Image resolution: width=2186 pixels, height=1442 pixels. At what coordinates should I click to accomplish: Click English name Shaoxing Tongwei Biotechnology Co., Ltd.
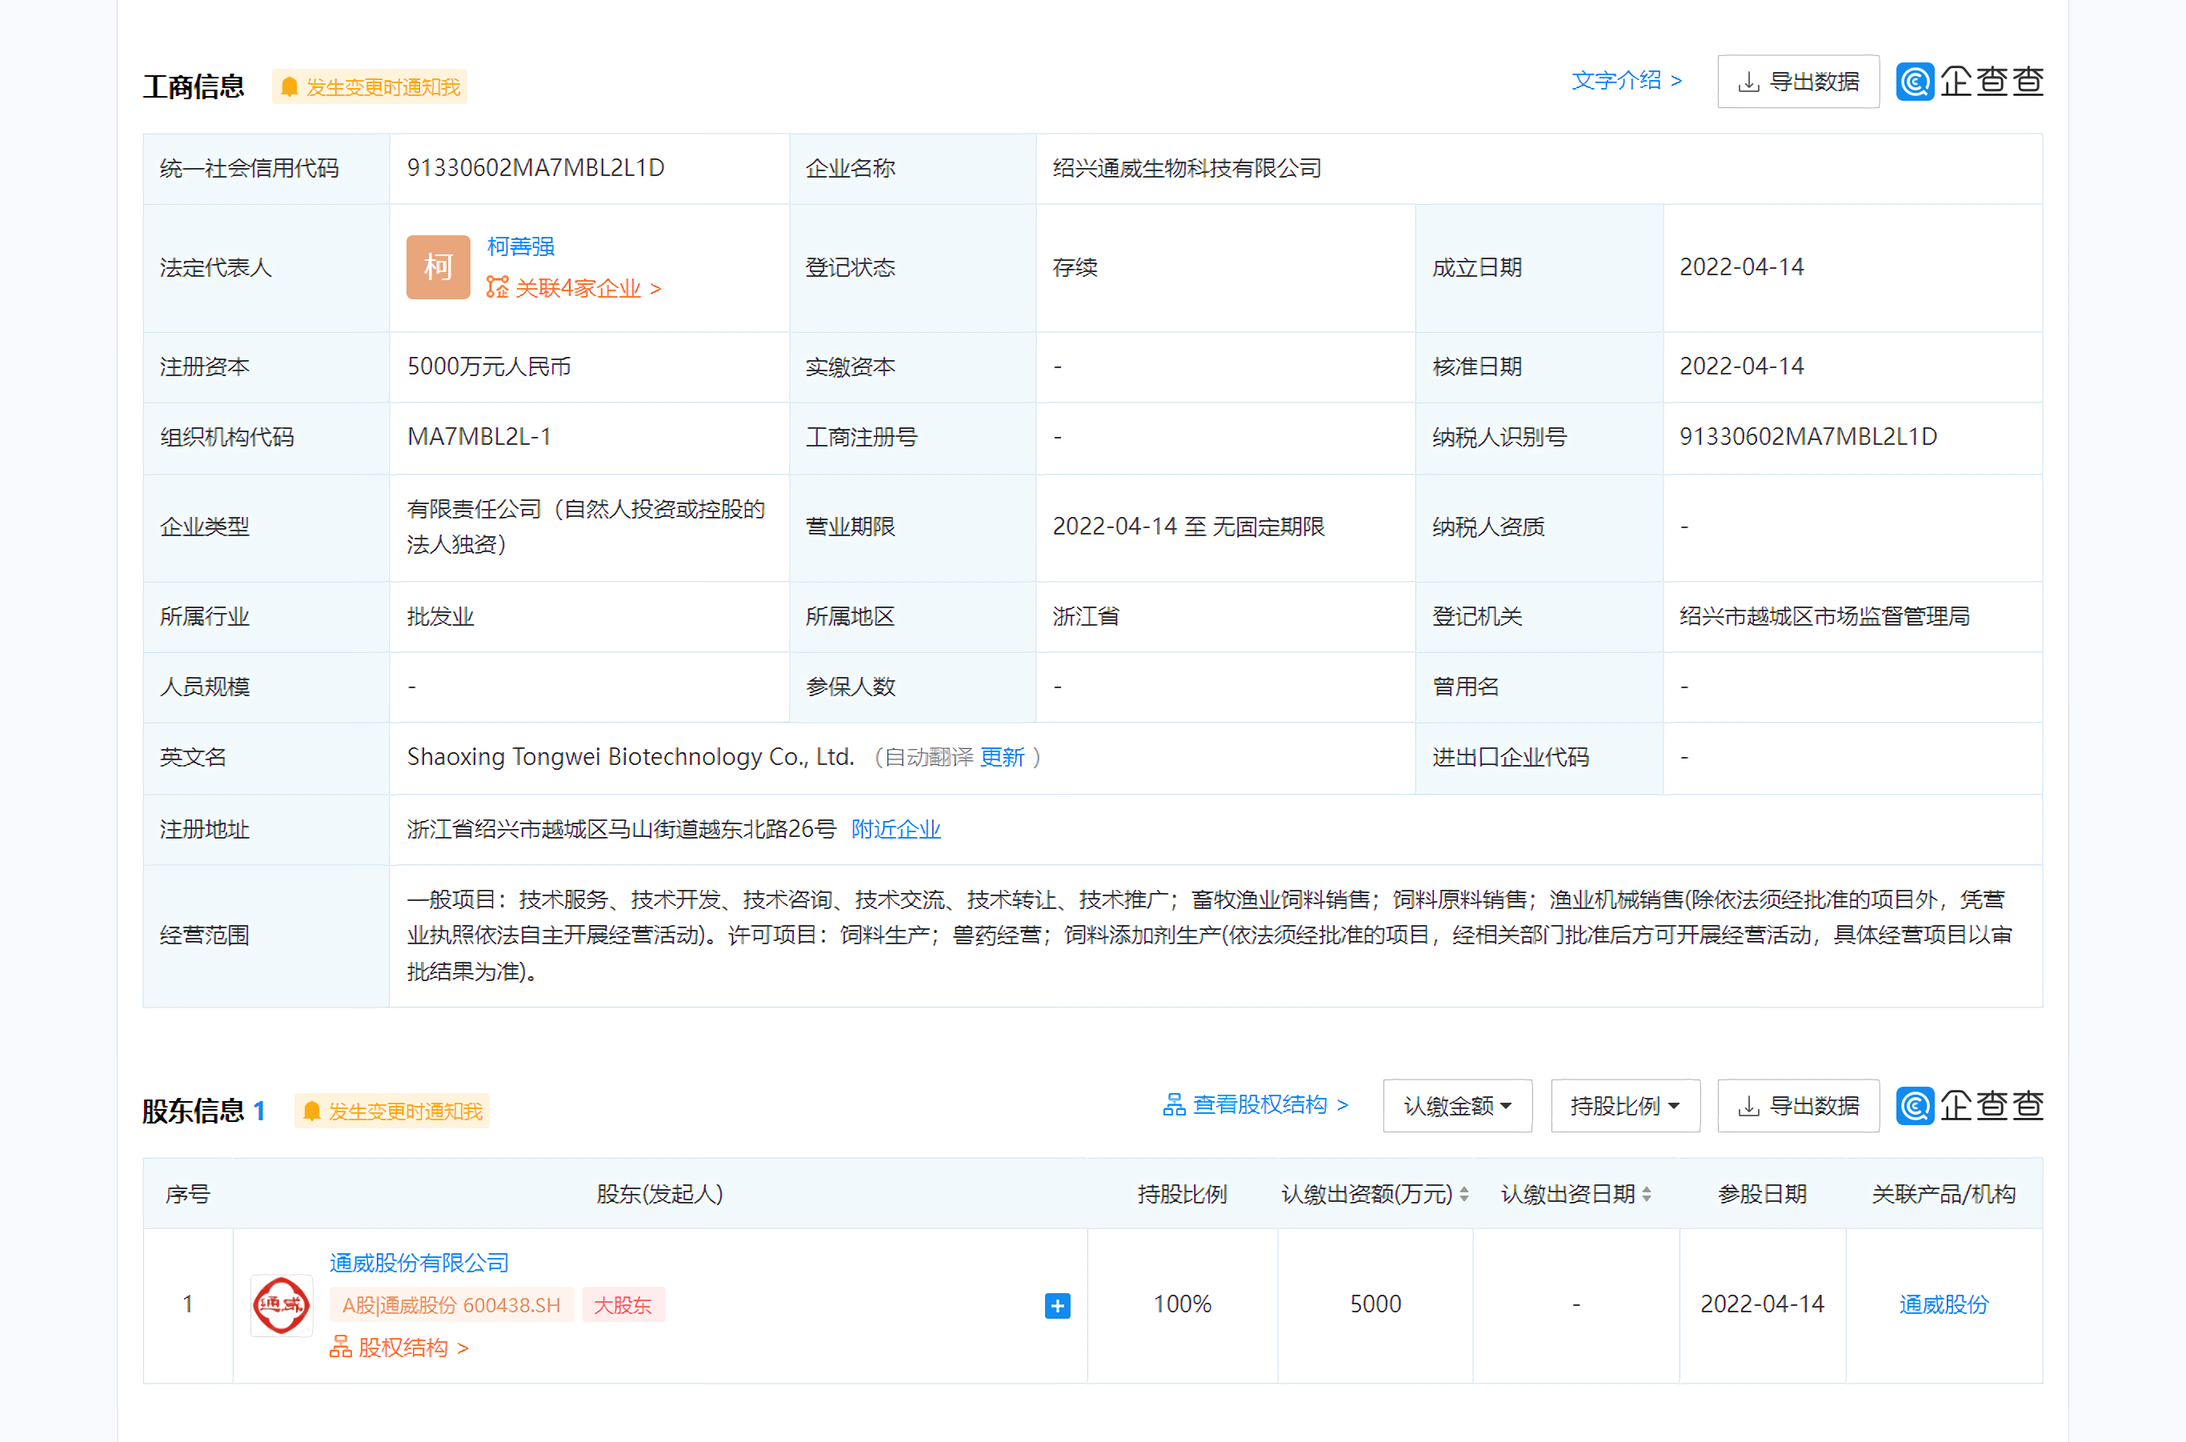[x=631, y=757]
